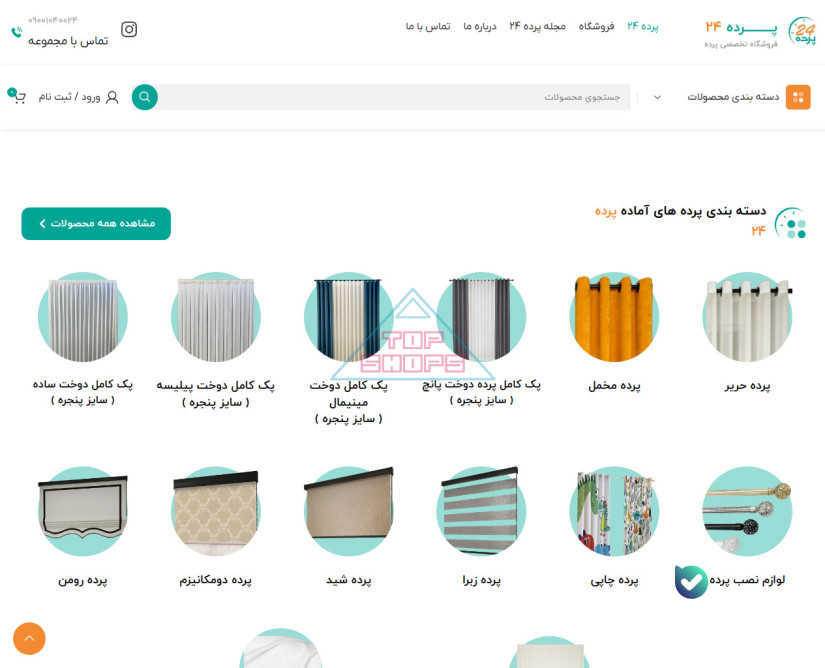Screen dimensions: 825x668
Task: Select the پرده زبرا category thumbnail
Action: (x=481, y=511)
